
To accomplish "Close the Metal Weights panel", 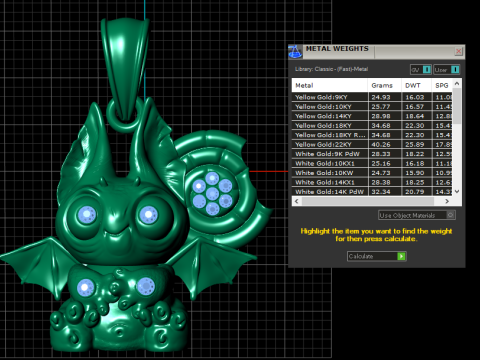I will (x=459, y=51).
